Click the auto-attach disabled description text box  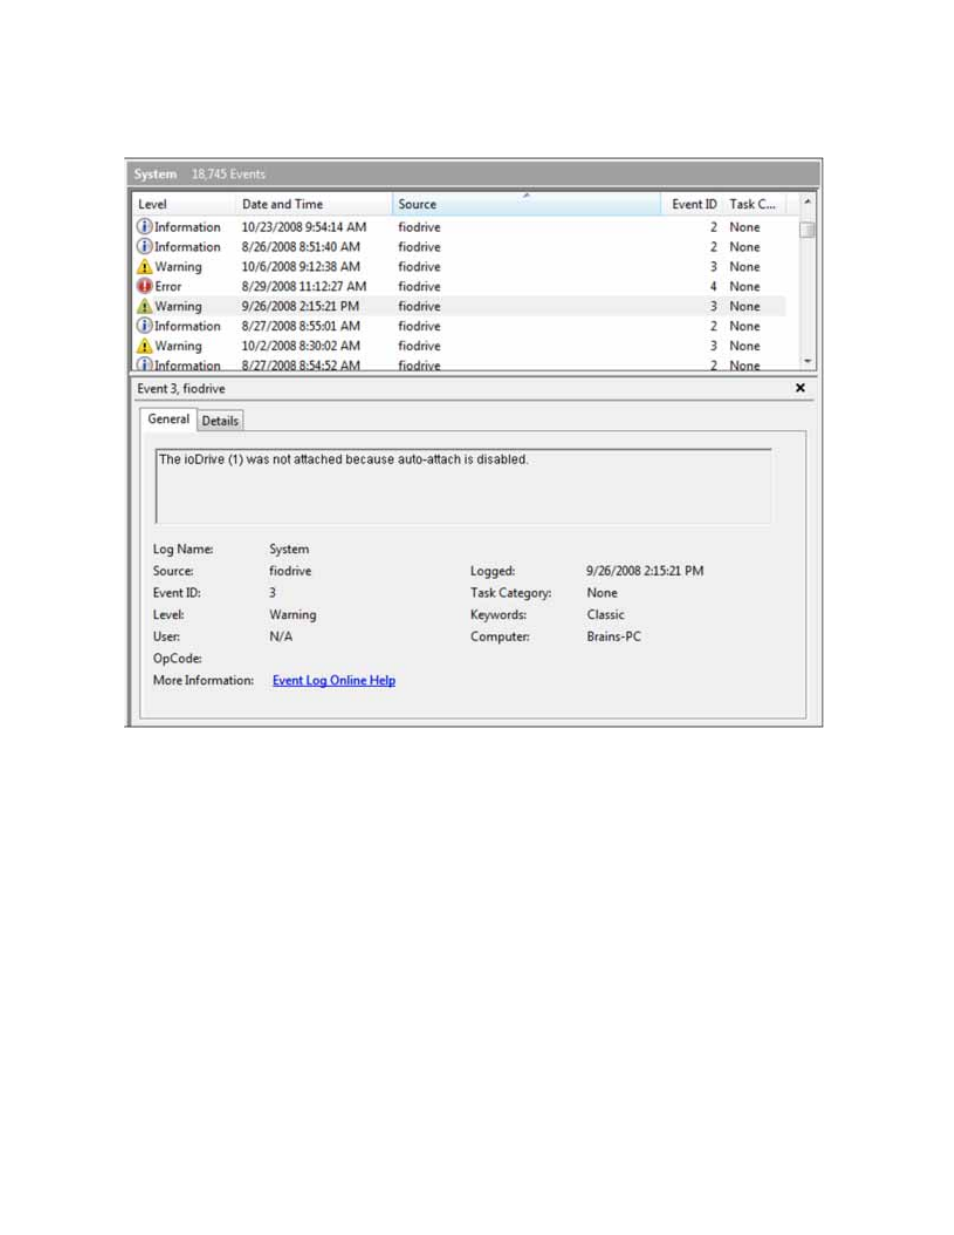pos(463,486)
